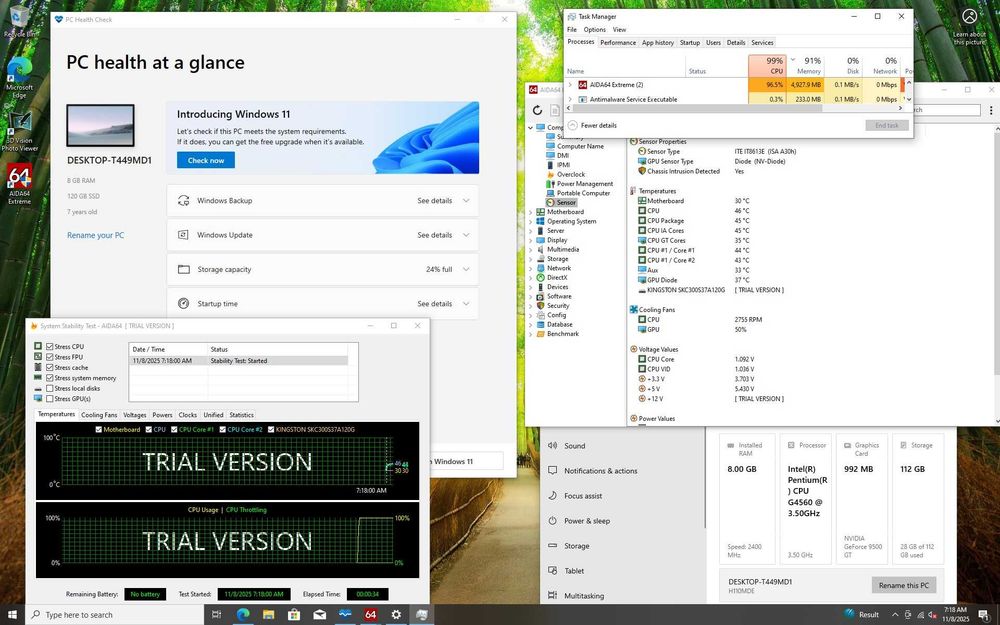Screen dimensions: 1000x625
Task: Open the Voltages tab in Stability Test
Action: point(135,415)
